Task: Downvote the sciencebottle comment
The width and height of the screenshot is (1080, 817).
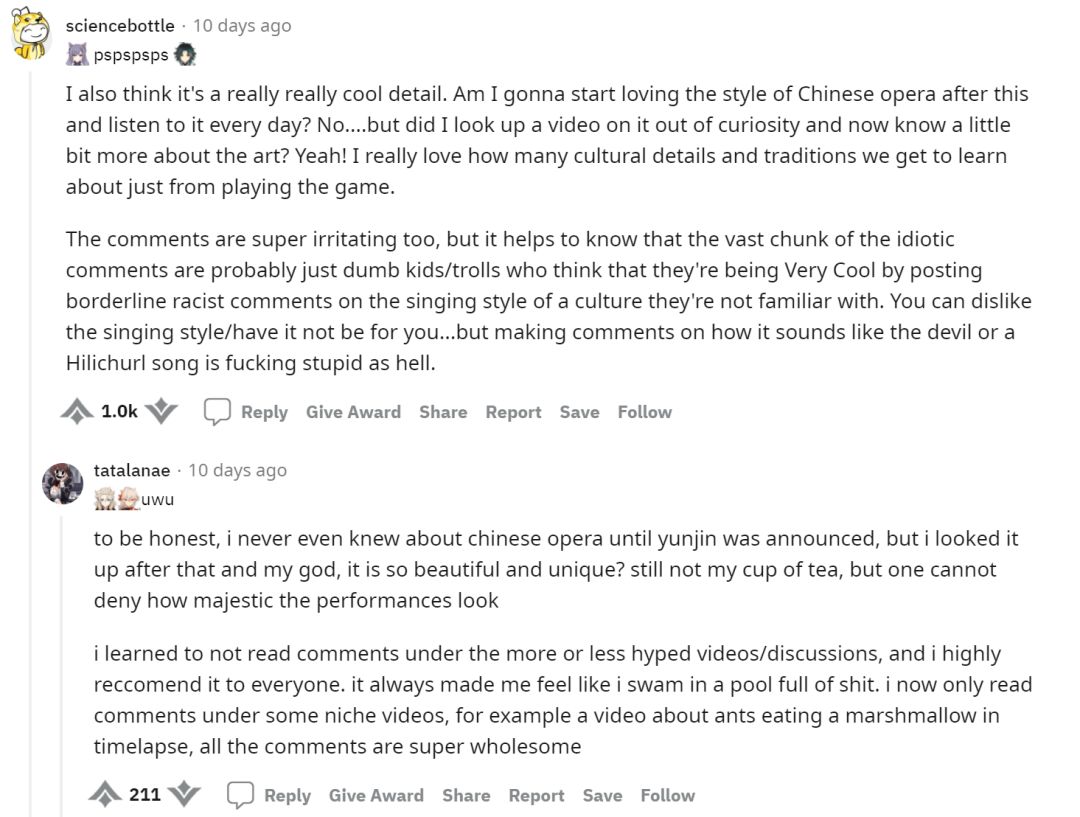Action: [x=162, y=411]
